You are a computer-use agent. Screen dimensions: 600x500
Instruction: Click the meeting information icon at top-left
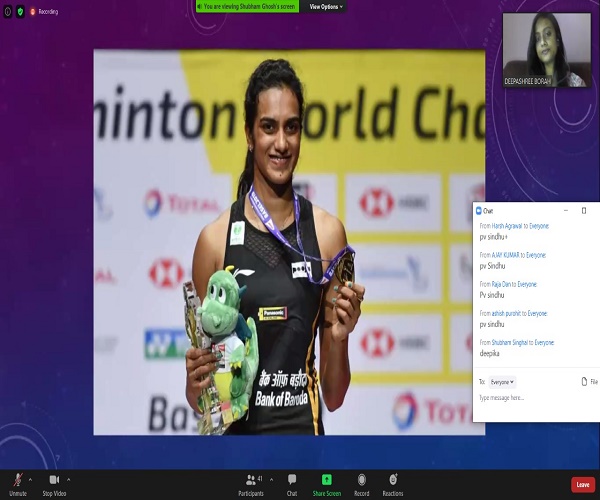8,12
